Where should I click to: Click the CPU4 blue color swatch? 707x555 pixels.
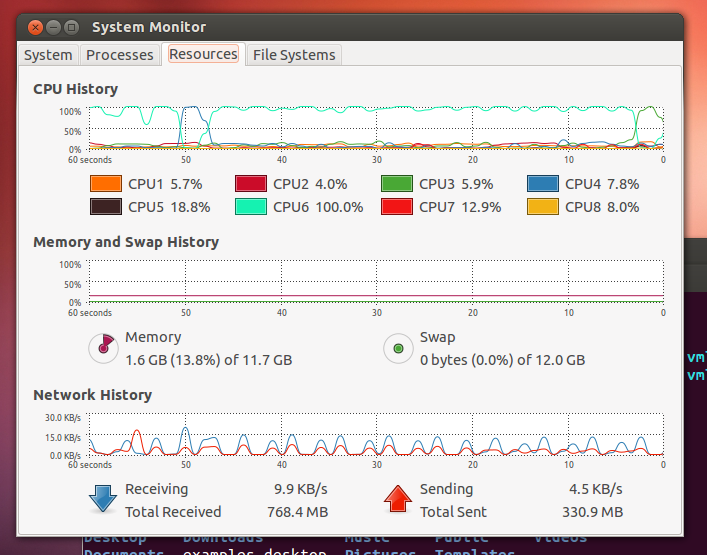tap(543, 184)
